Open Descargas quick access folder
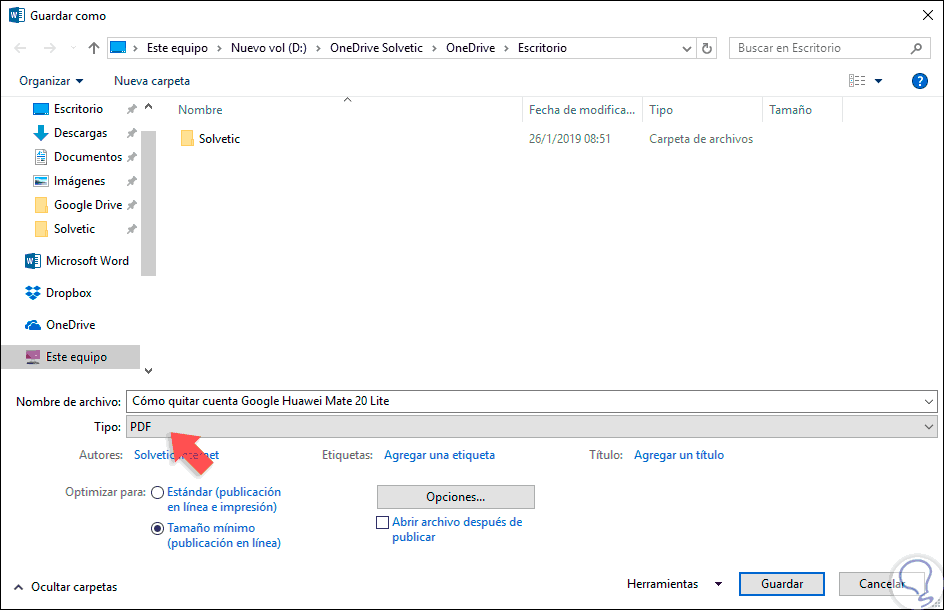This screenshot has height=610, width=944. (x=71, y=133)
